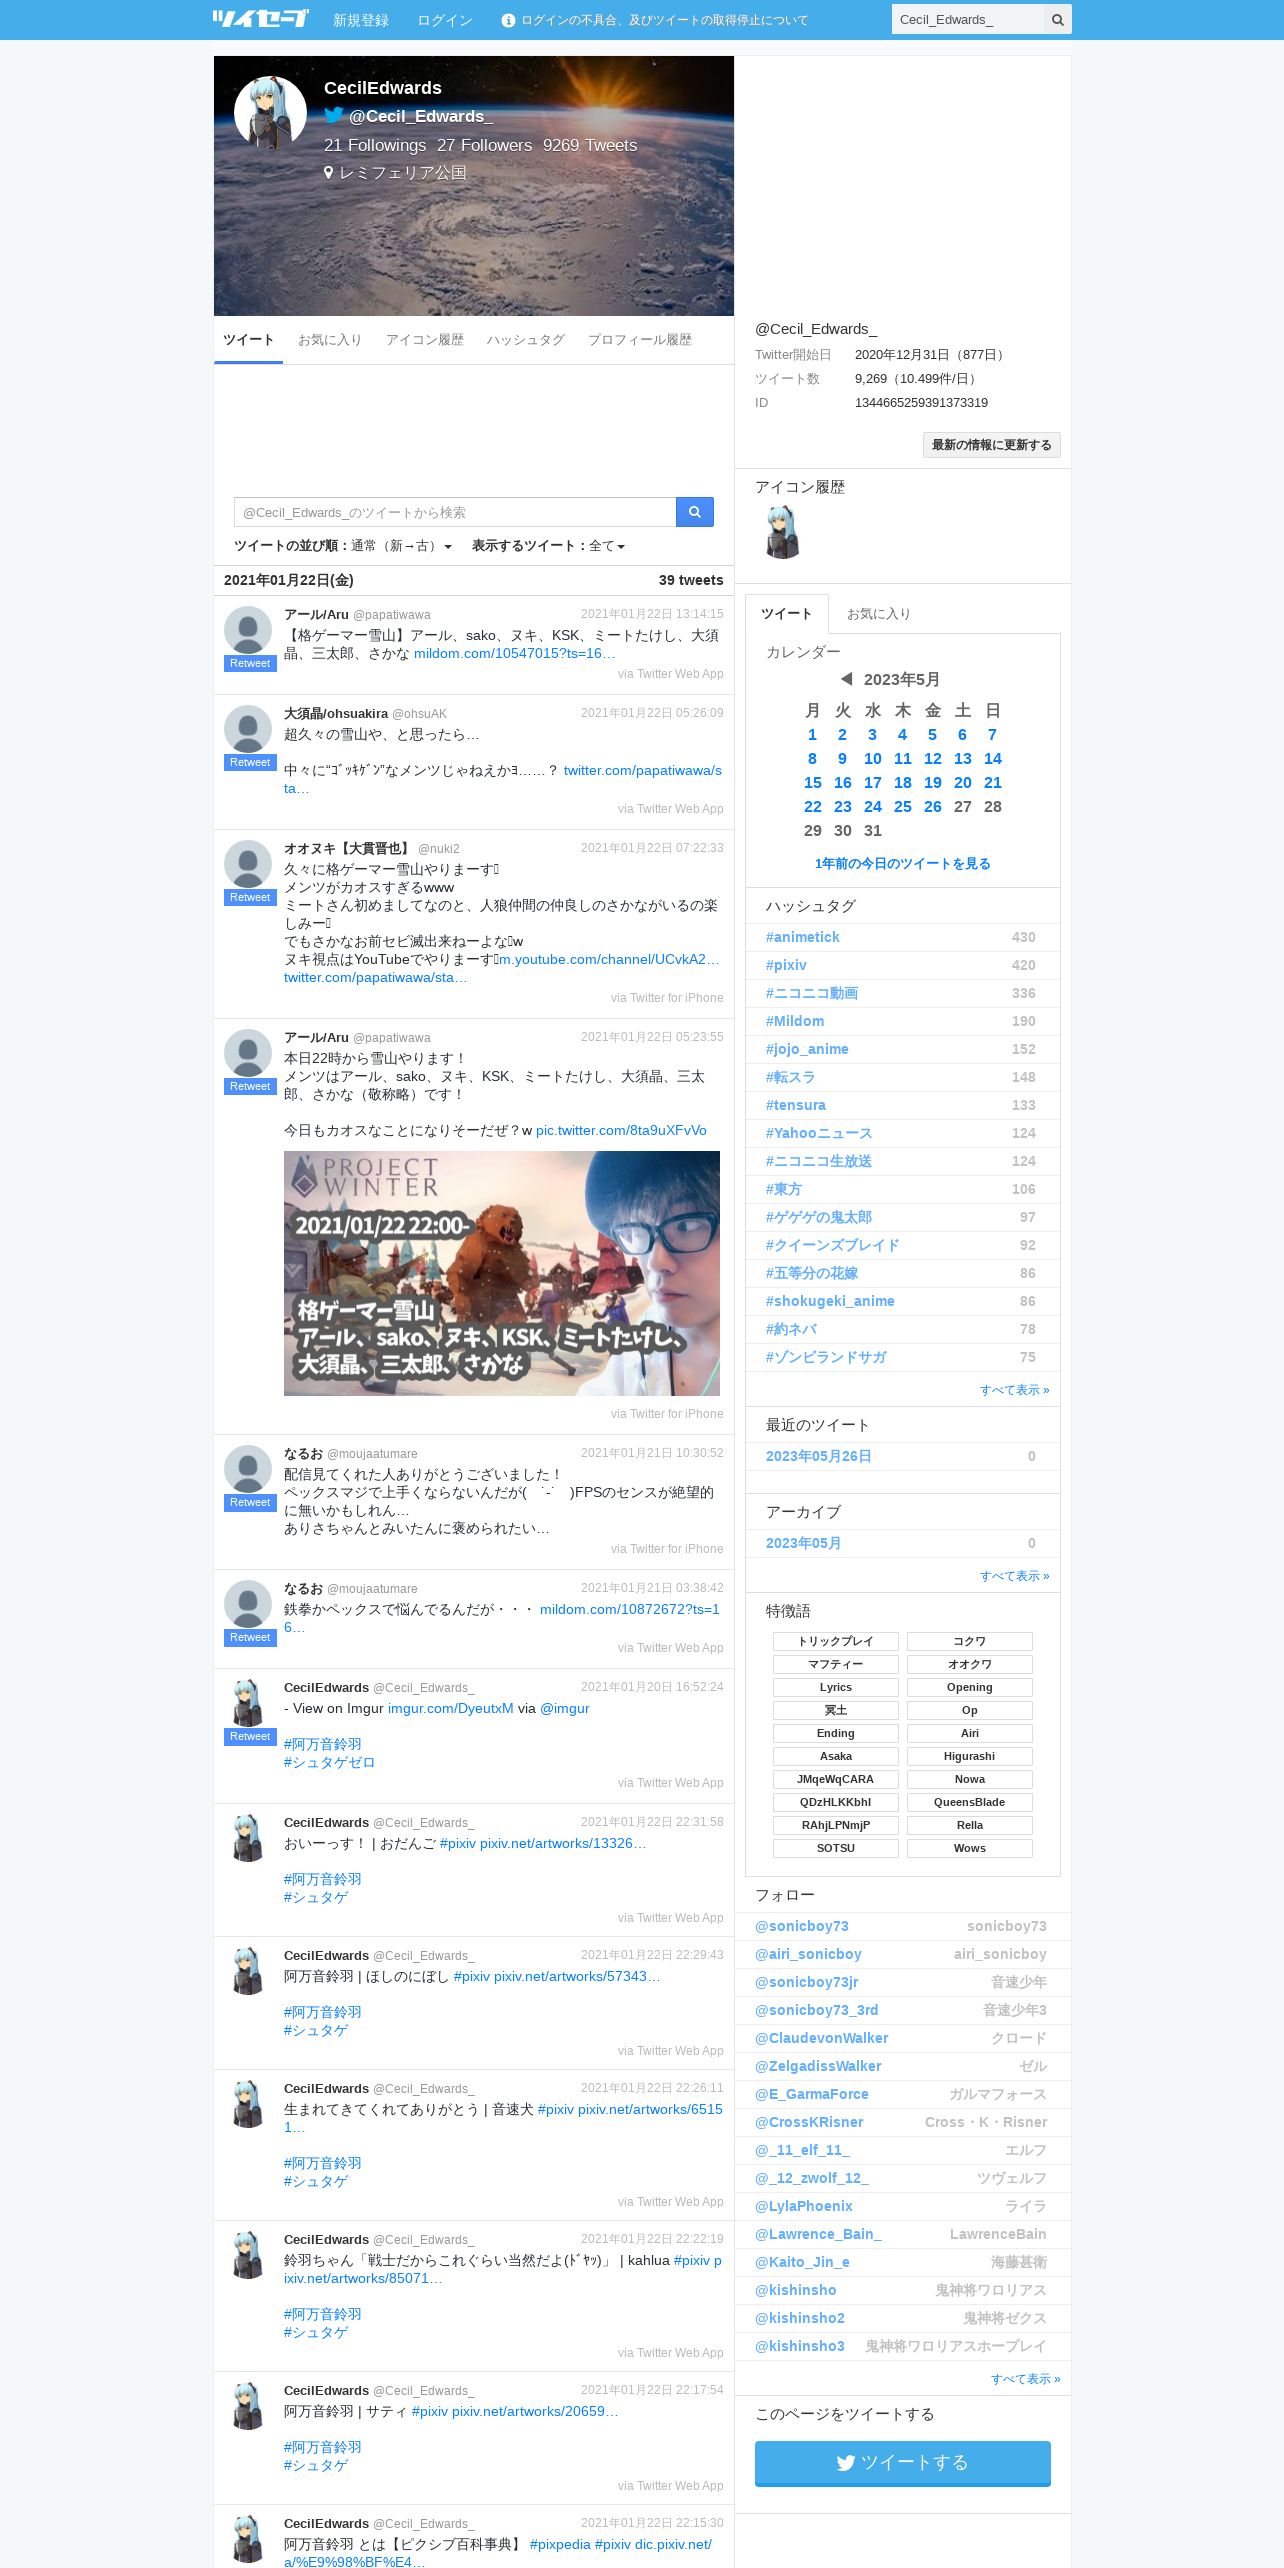The height and width of the screenshot is (2568, 1284).
Task: Click the Retweet badge on 大須晶 tweet
Action: (250, 762)
